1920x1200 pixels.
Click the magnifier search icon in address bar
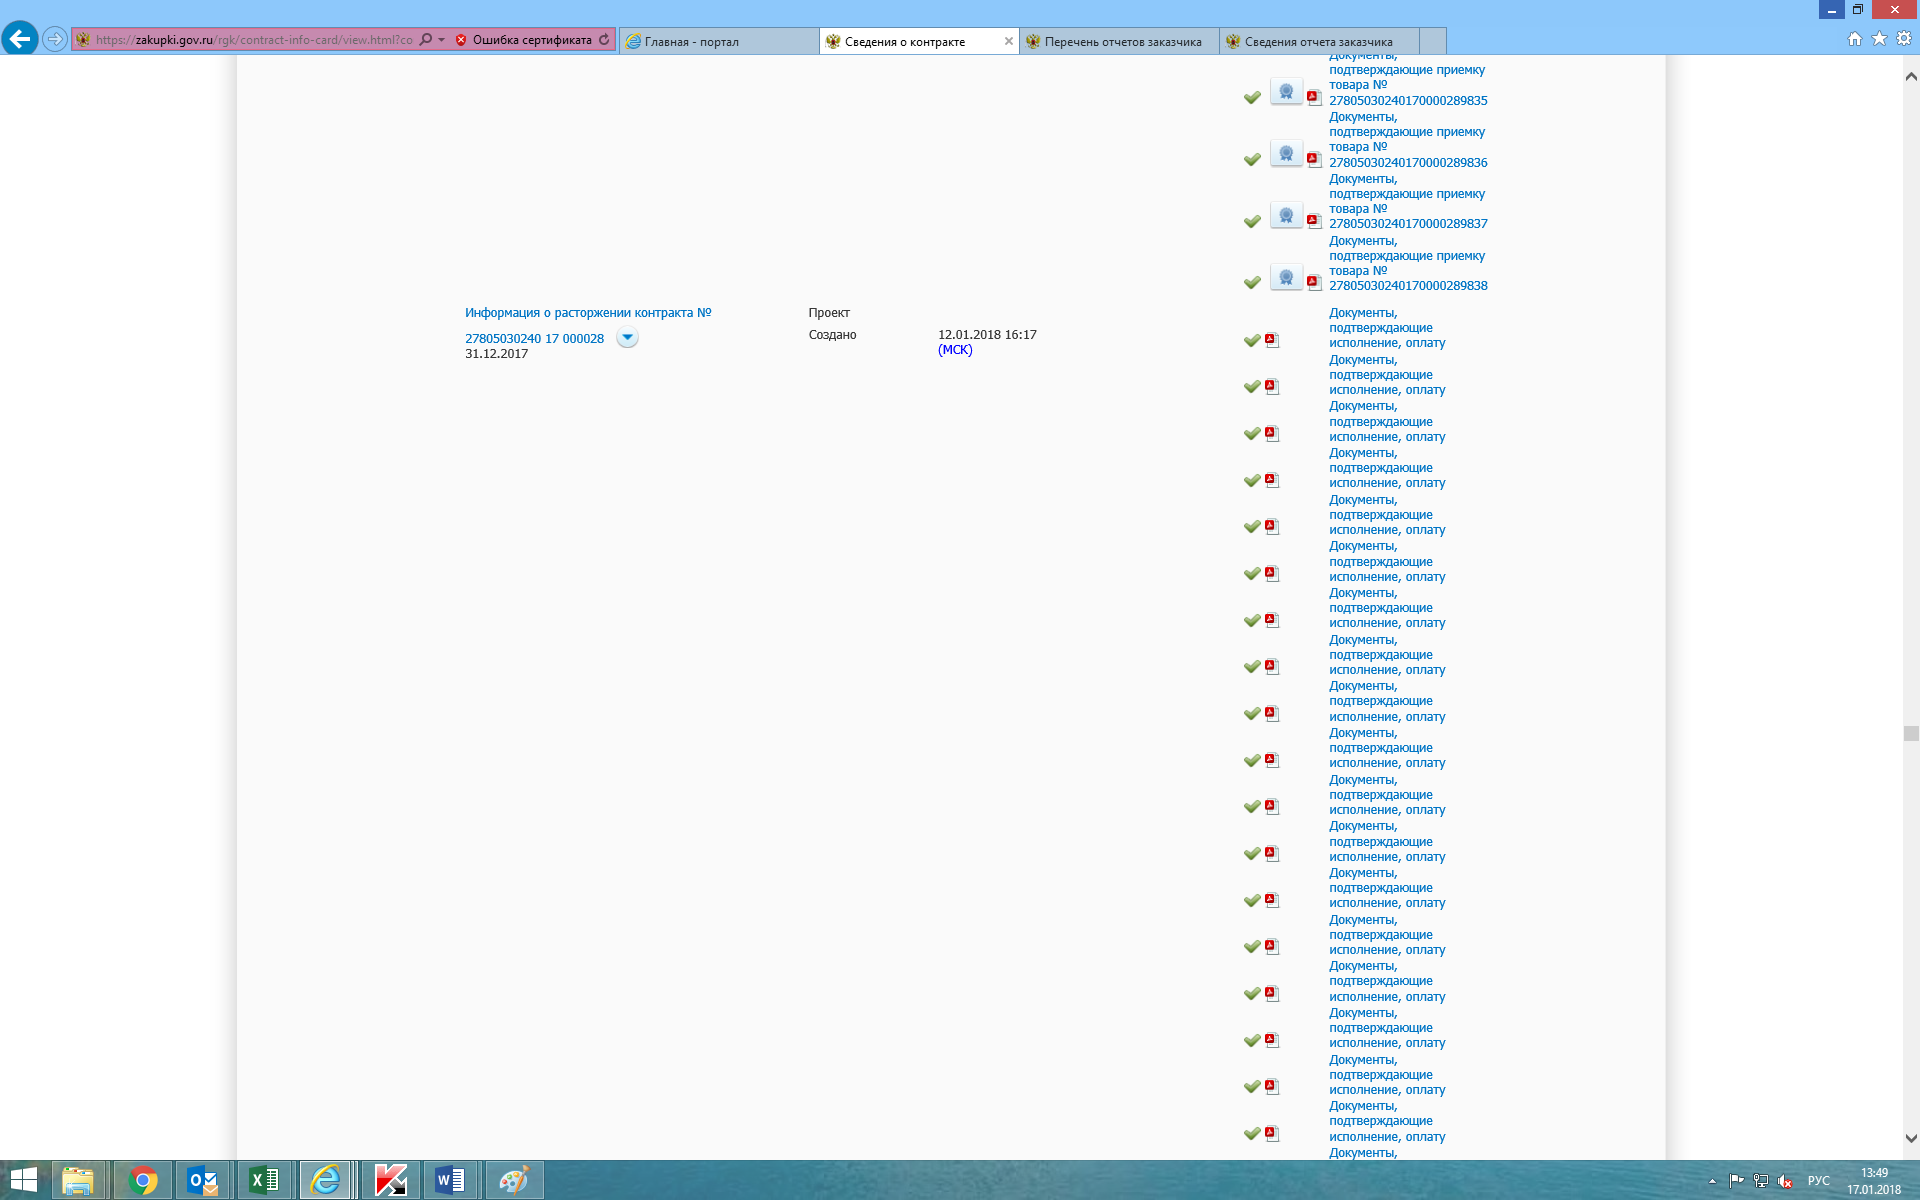[426, 40]
